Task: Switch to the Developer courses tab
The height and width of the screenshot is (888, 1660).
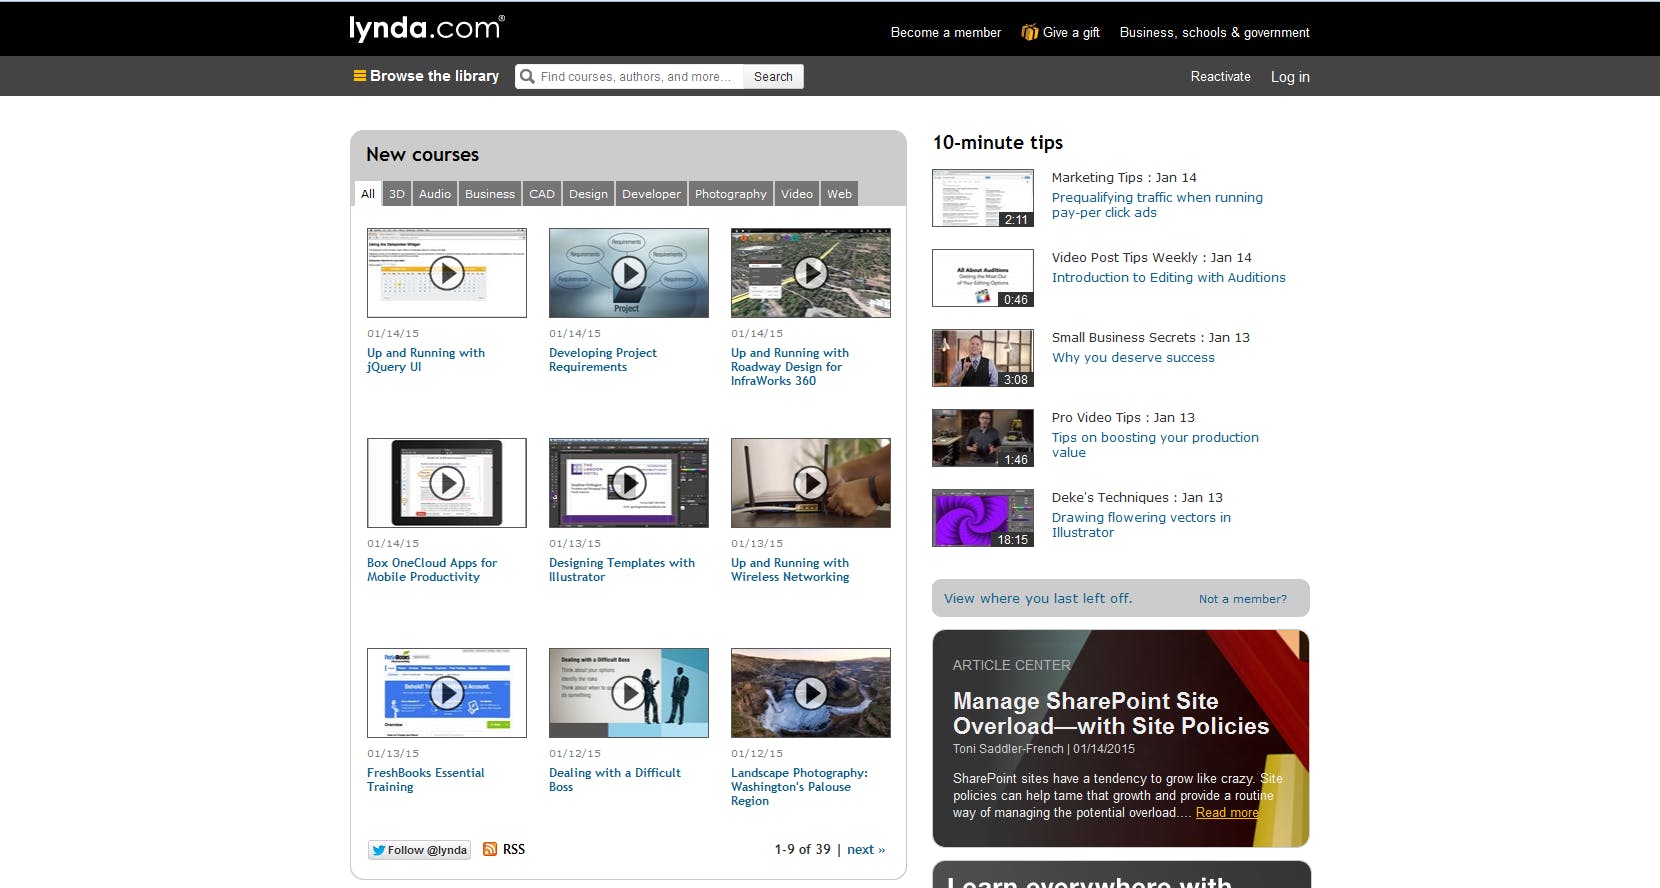Action: [651, 194]
